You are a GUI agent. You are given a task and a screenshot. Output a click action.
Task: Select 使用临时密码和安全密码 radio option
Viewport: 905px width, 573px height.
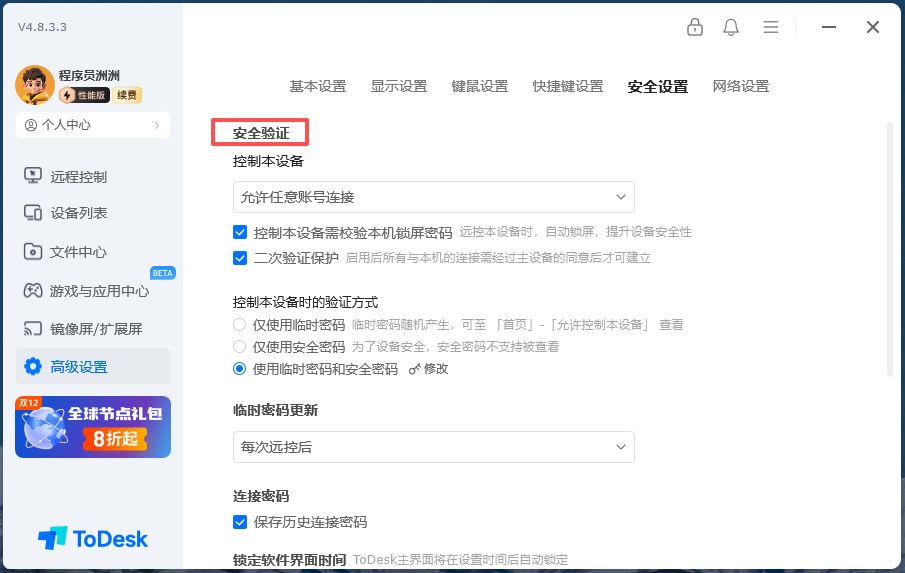click(x=240, y=369)
